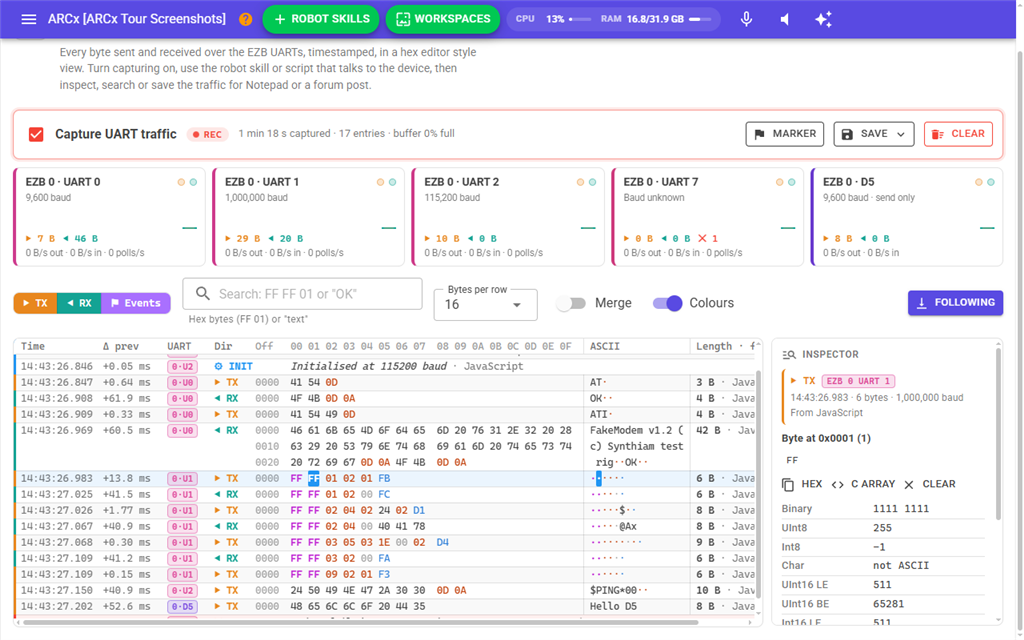Select the row with ASCII "$PING*00"
Screen dimensions: 1024x640
point(385,590)
